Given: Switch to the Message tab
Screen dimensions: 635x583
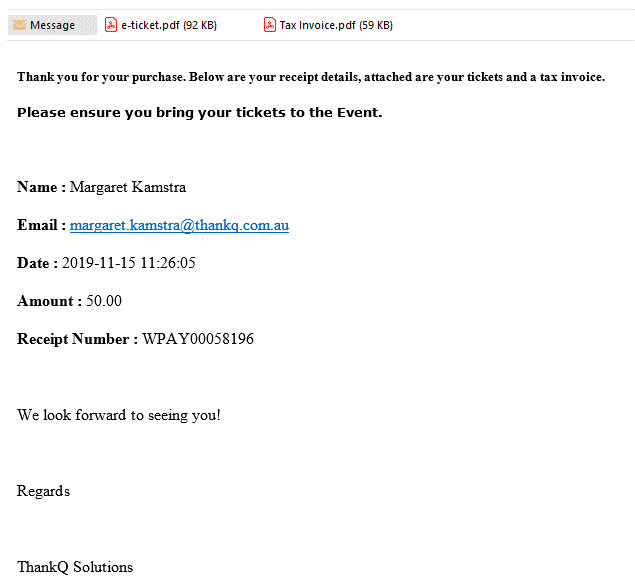Looking at the screenshot, I should 52,25.
